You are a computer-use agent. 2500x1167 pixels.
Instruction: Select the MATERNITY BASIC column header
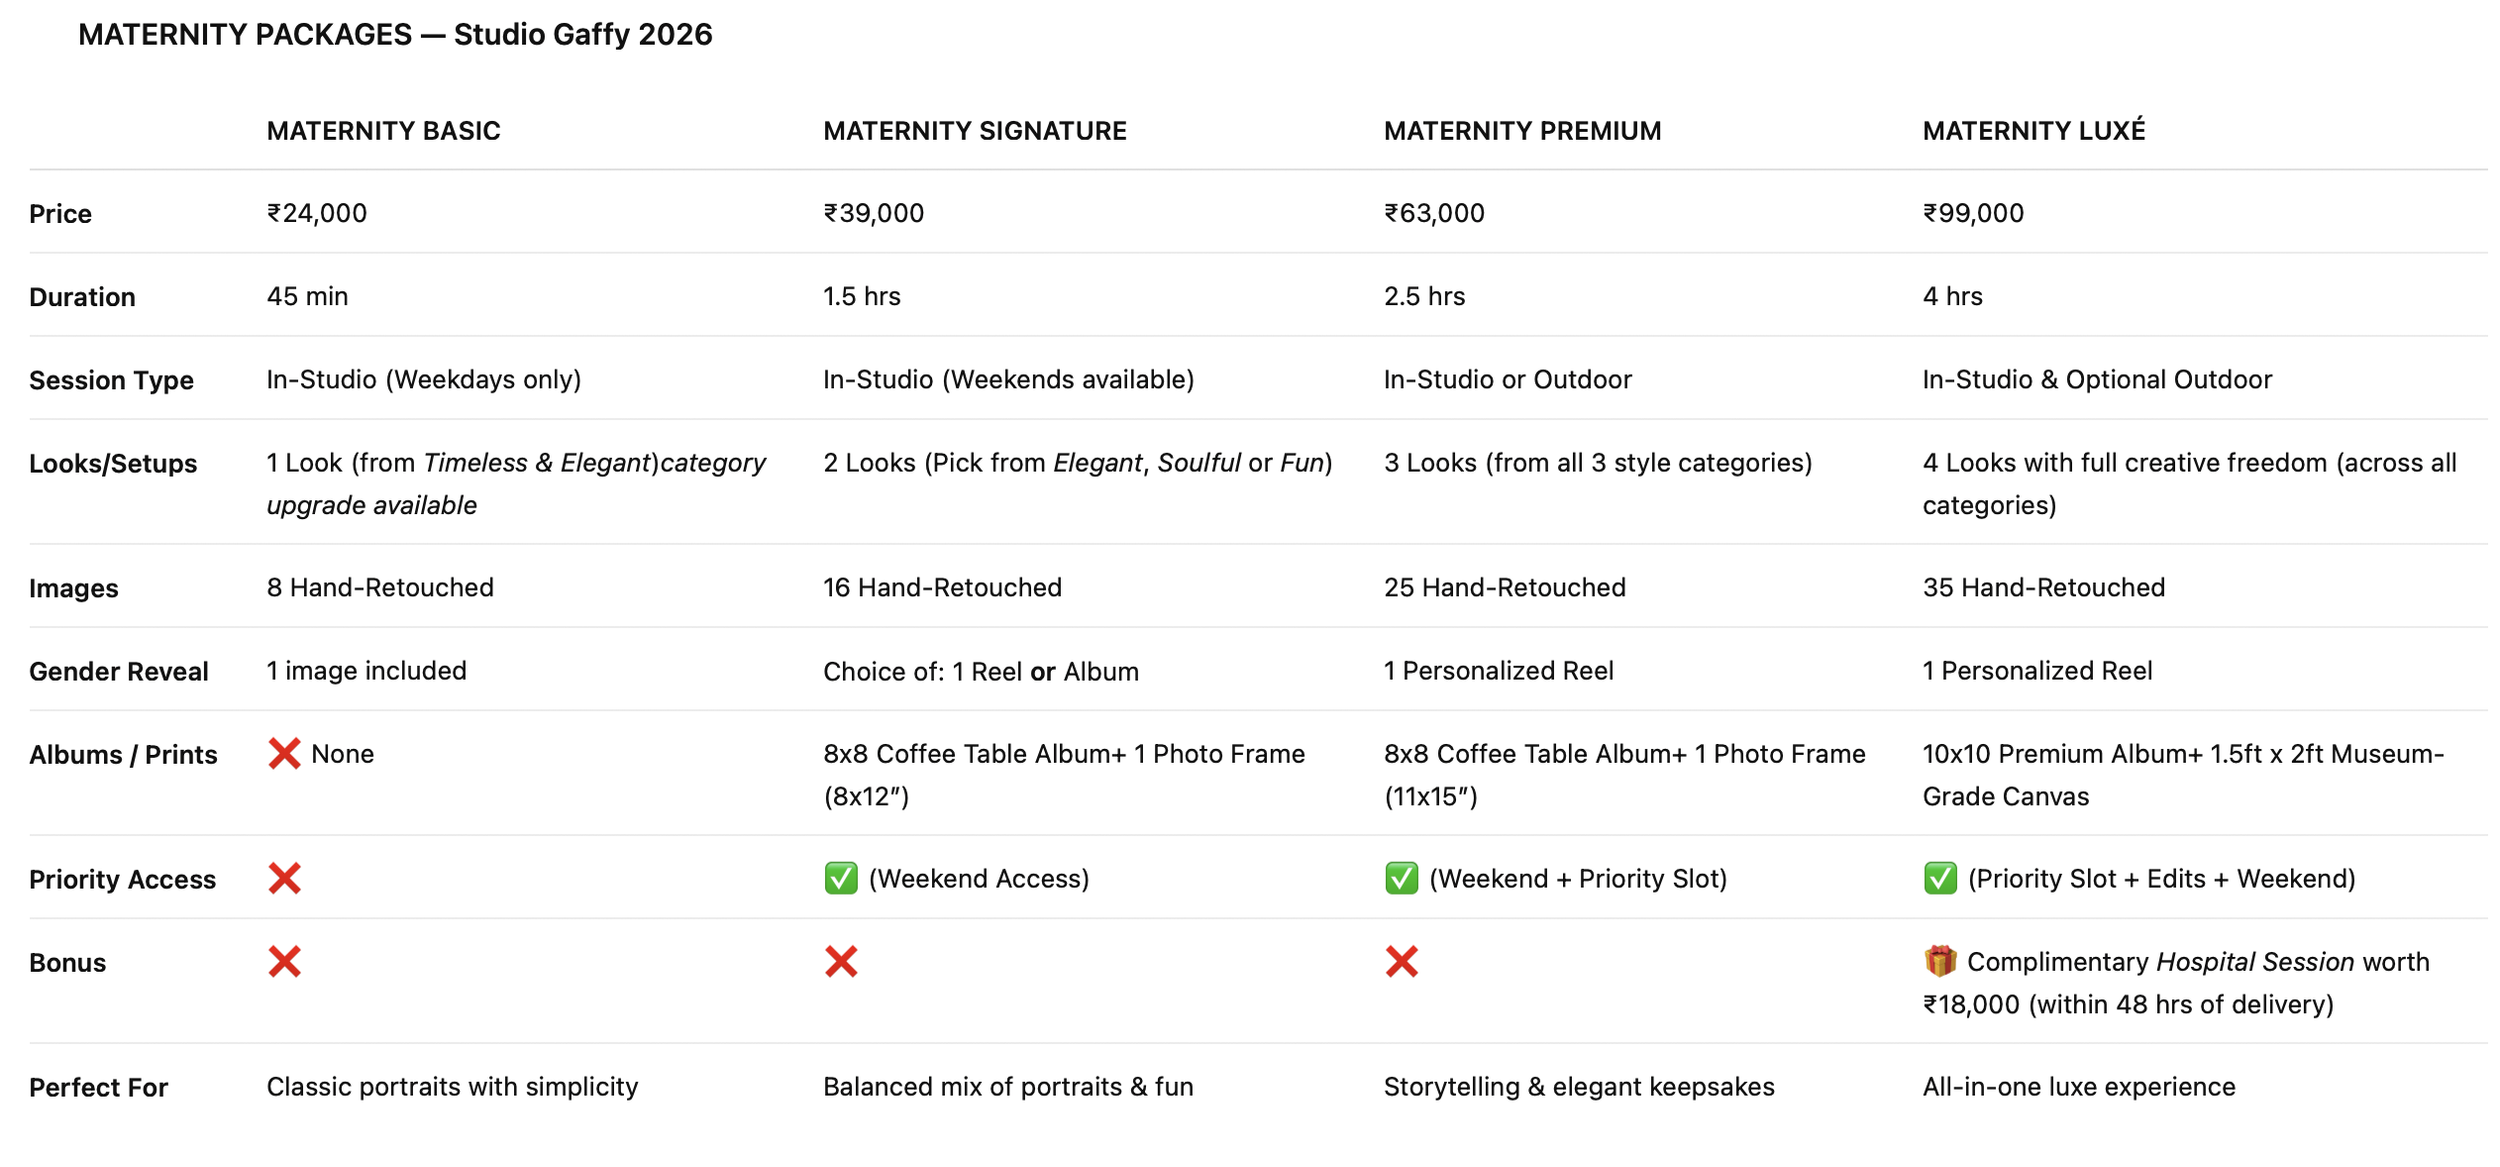383,131
